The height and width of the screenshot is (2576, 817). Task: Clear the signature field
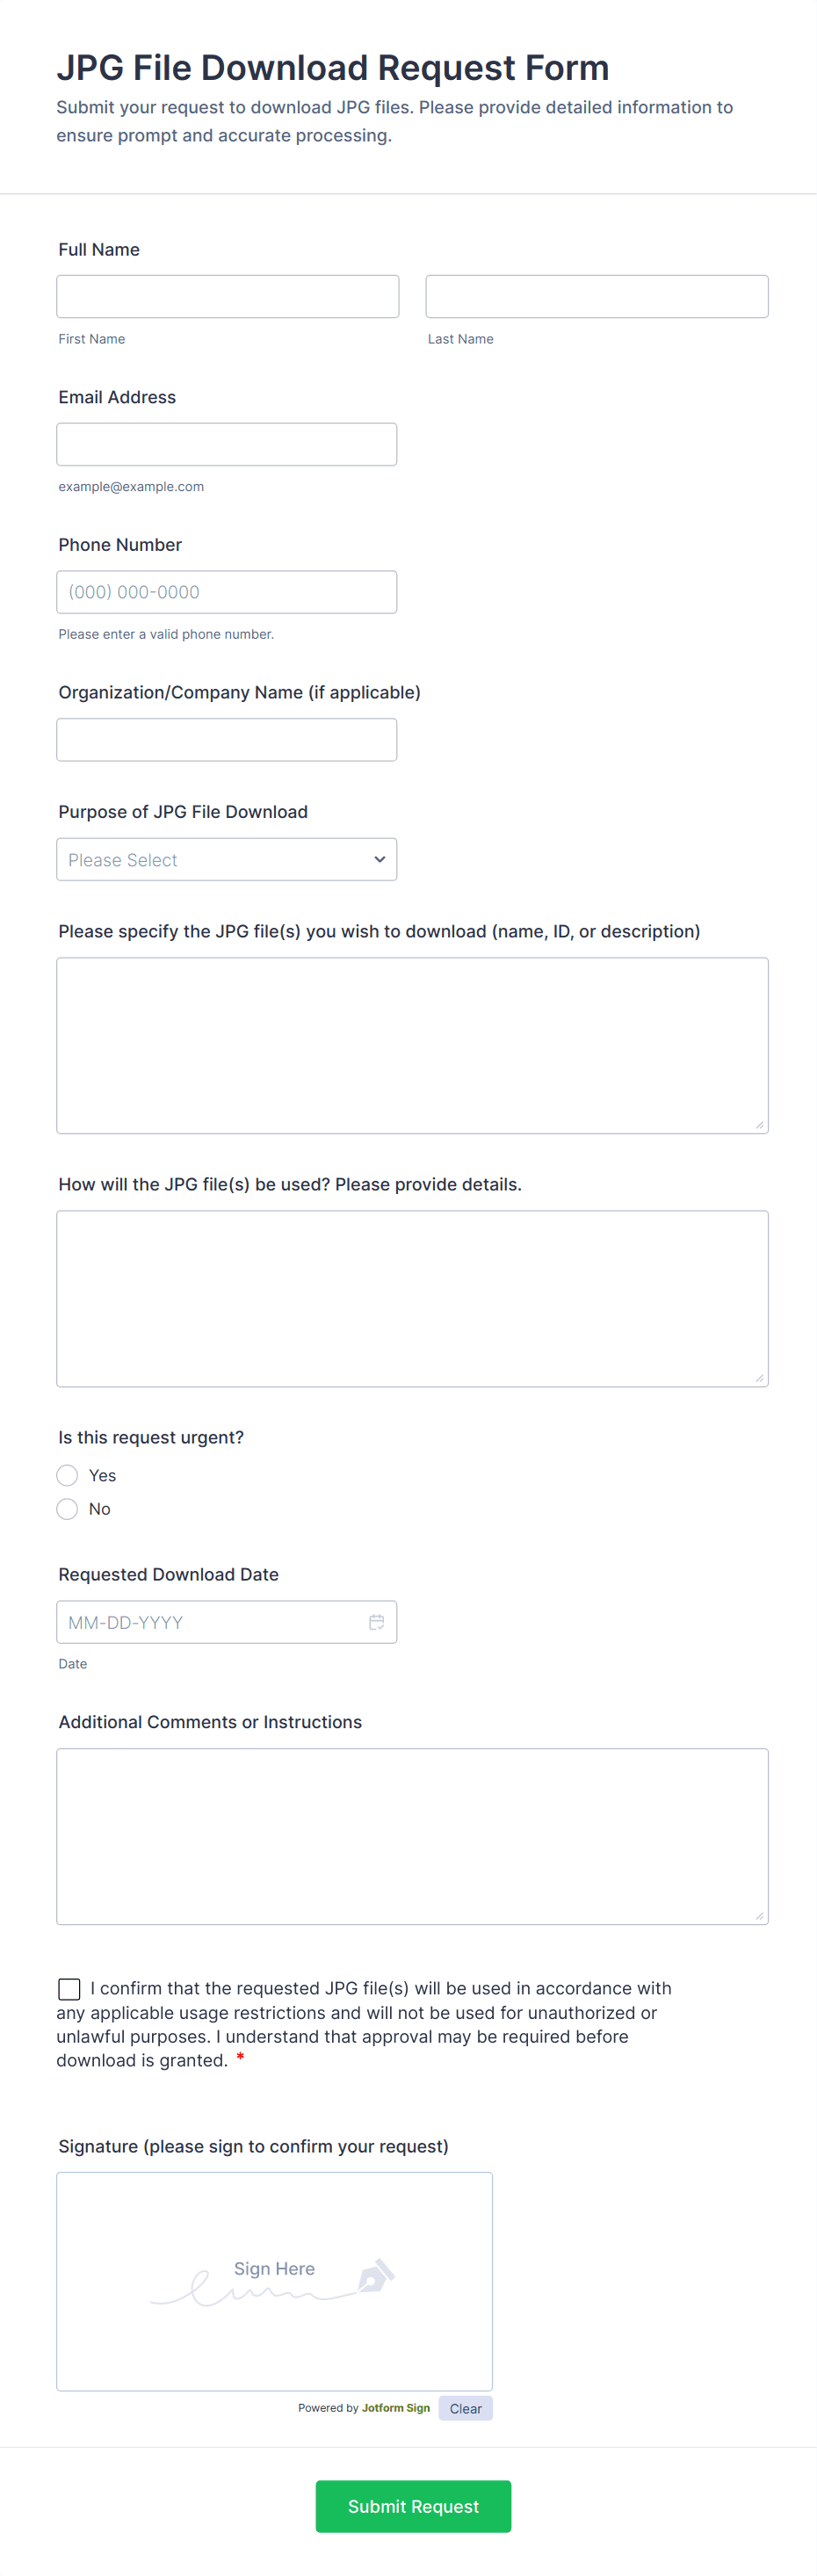tap(465, 2408)
